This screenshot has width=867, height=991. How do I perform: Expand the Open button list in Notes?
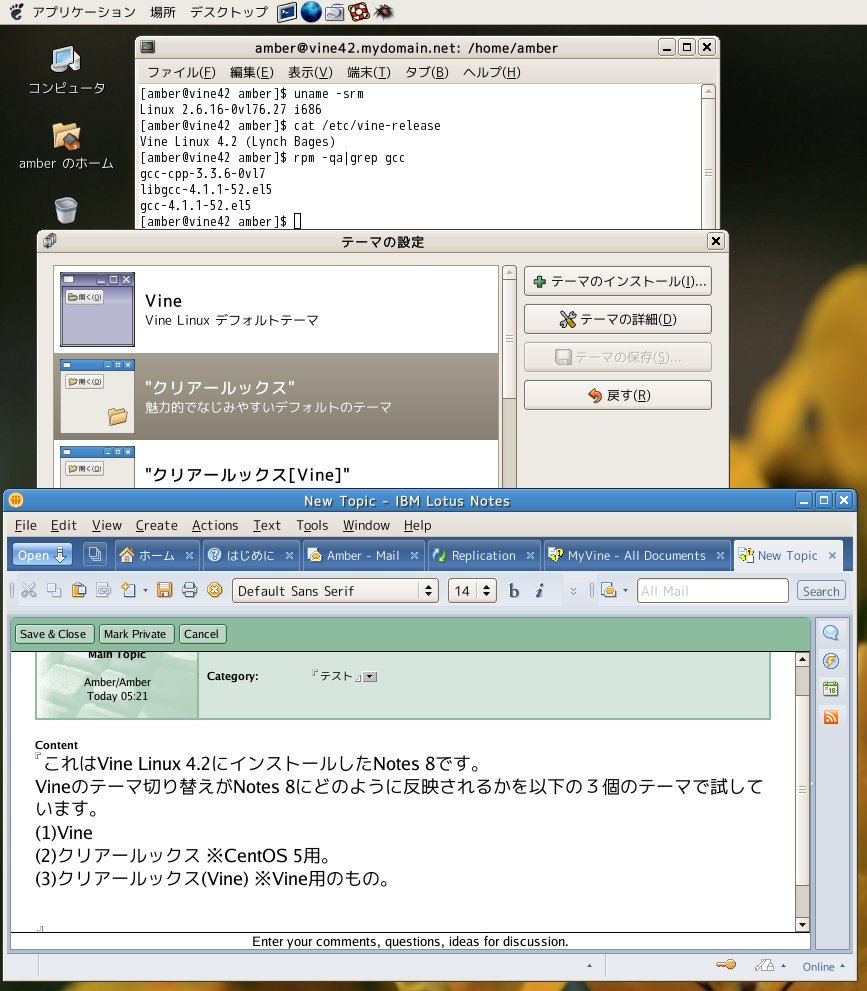[42, 555]
